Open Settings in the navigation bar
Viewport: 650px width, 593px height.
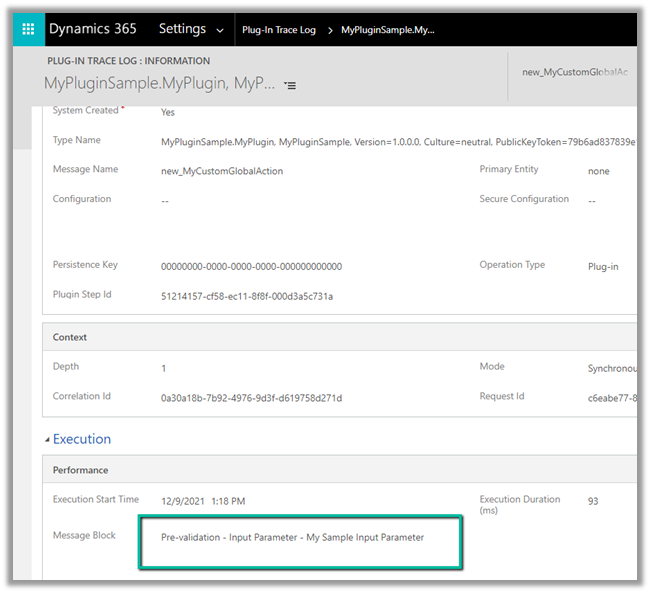tap(182, 29)
